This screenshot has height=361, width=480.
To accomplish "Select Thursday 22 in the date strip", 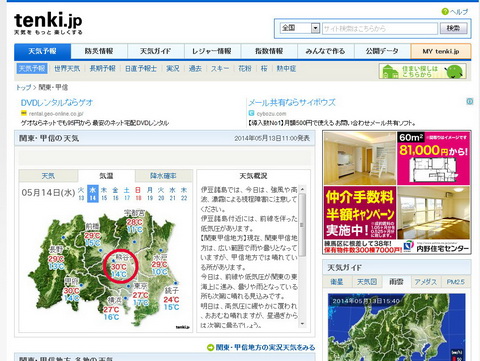I will pyautogui.click(x=184, y=194).
